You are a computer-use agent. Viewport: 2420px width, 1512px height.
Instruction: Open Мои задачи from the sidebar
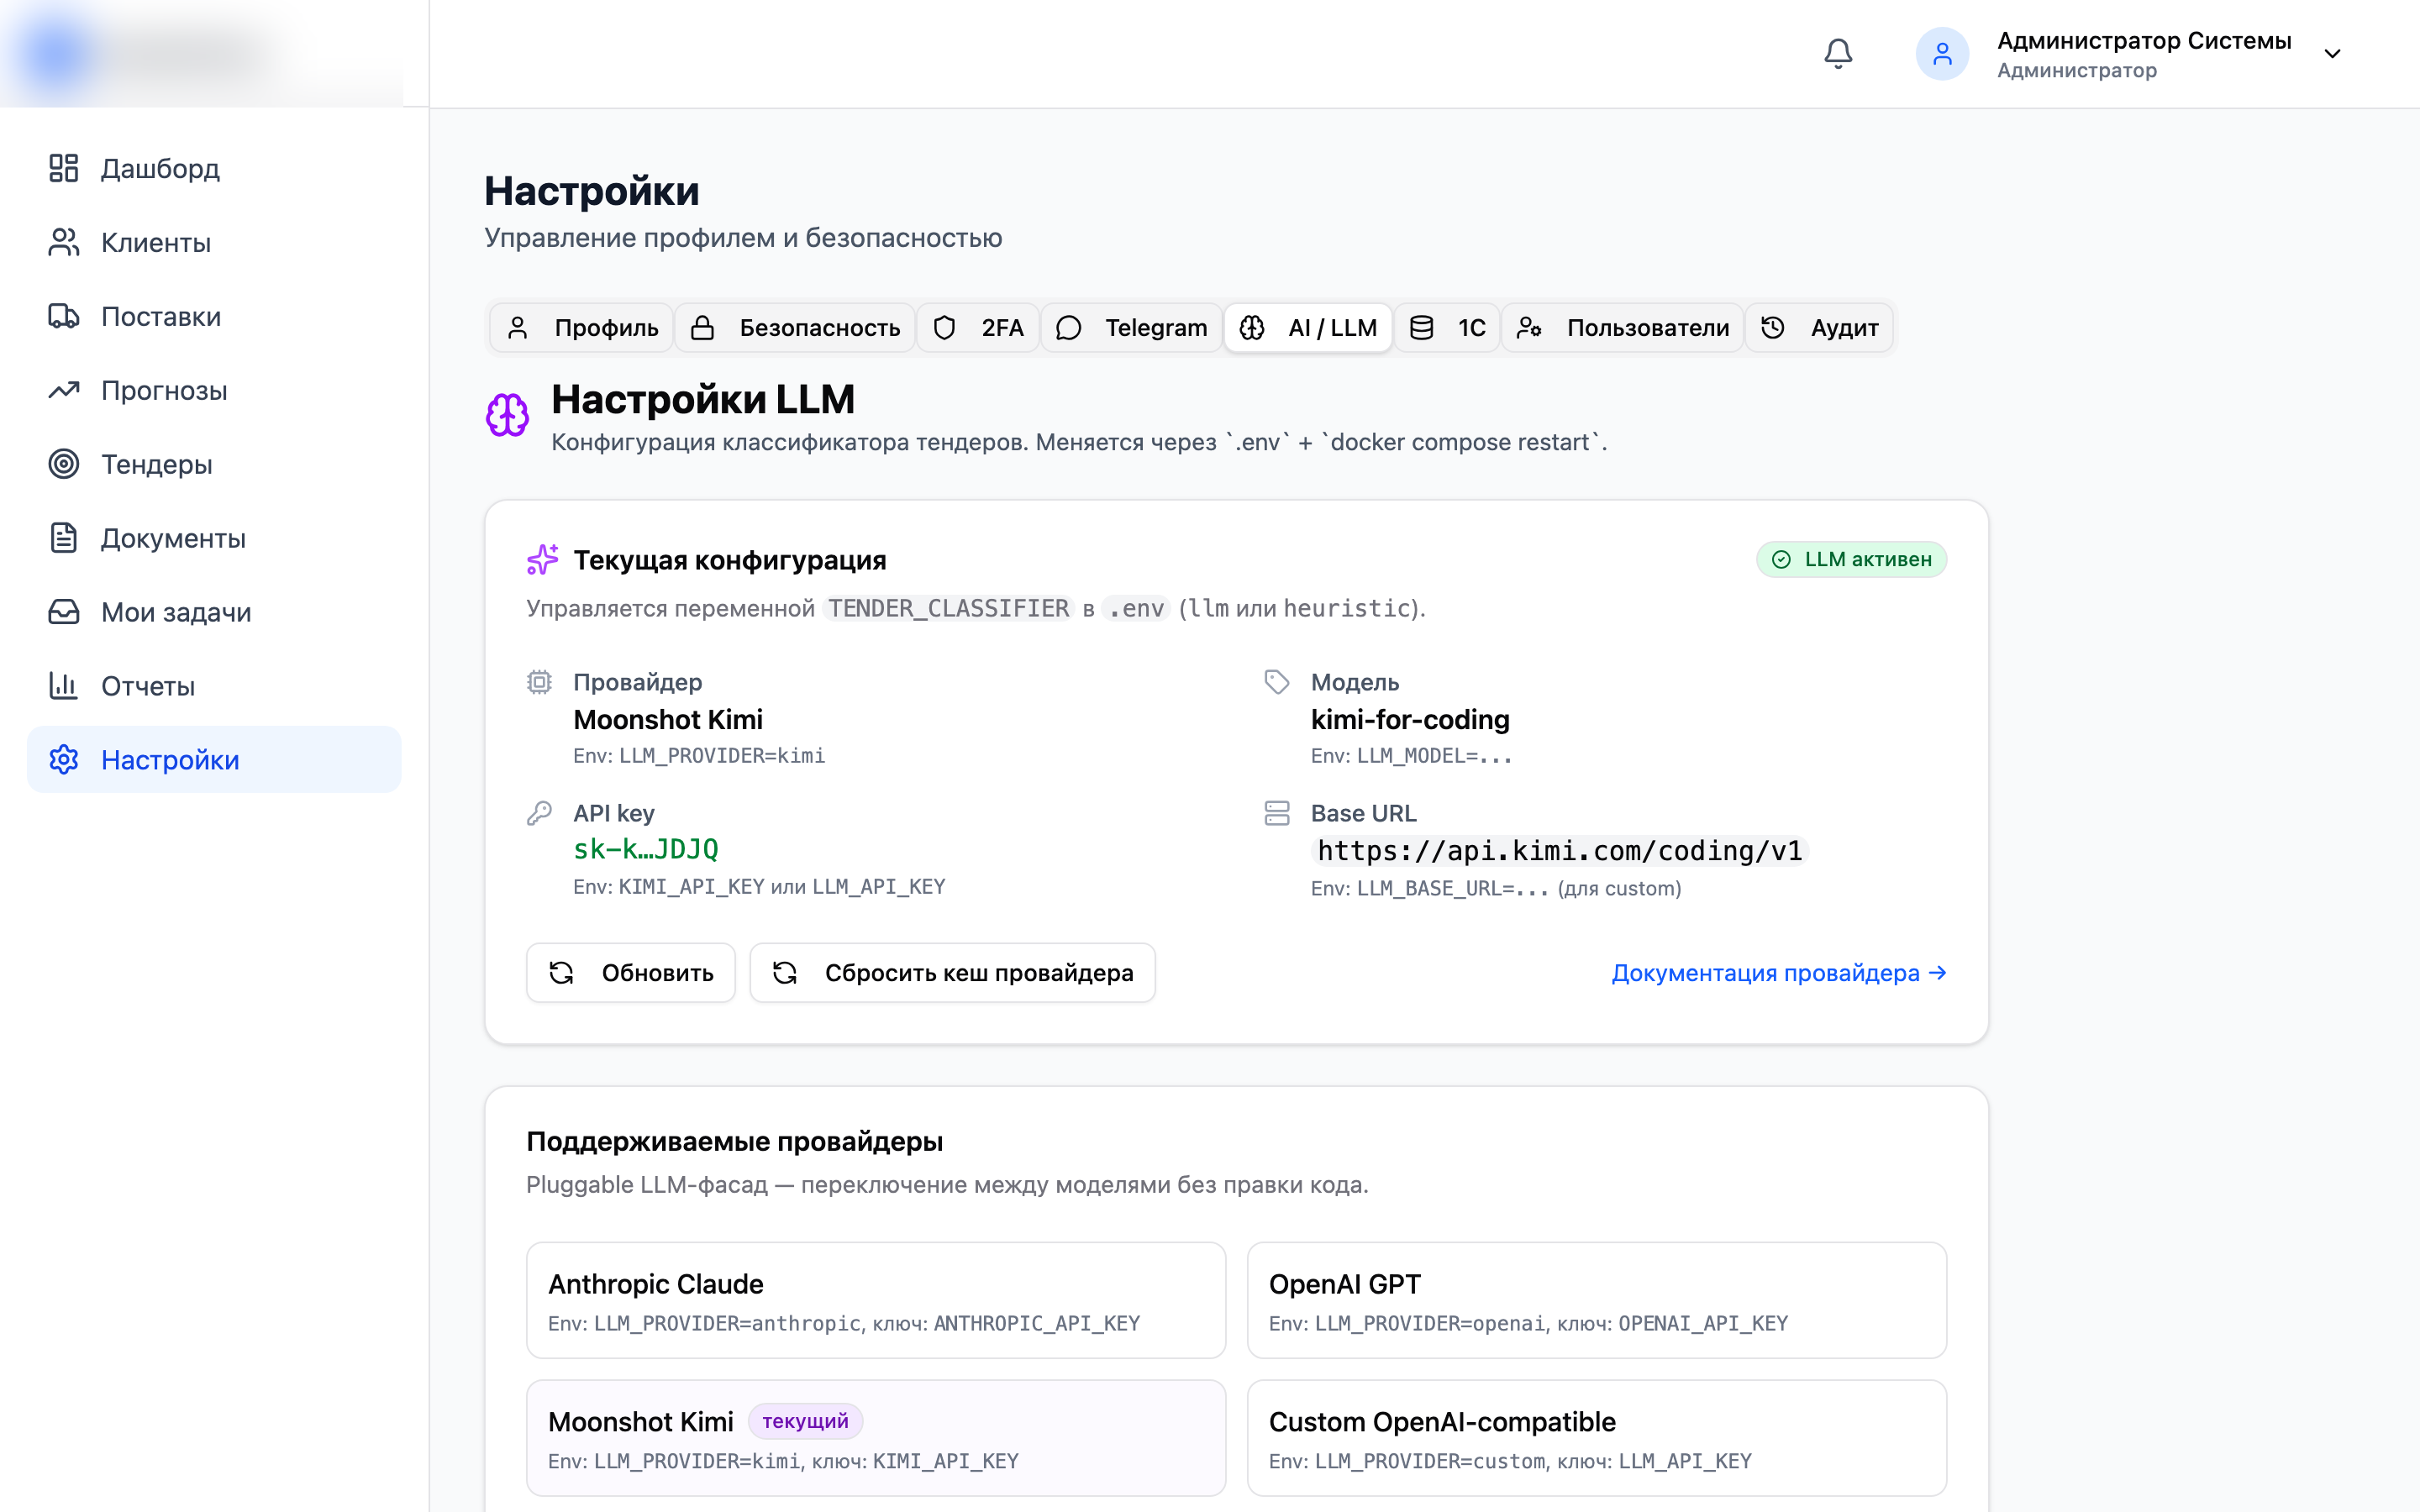coord(214,612)
